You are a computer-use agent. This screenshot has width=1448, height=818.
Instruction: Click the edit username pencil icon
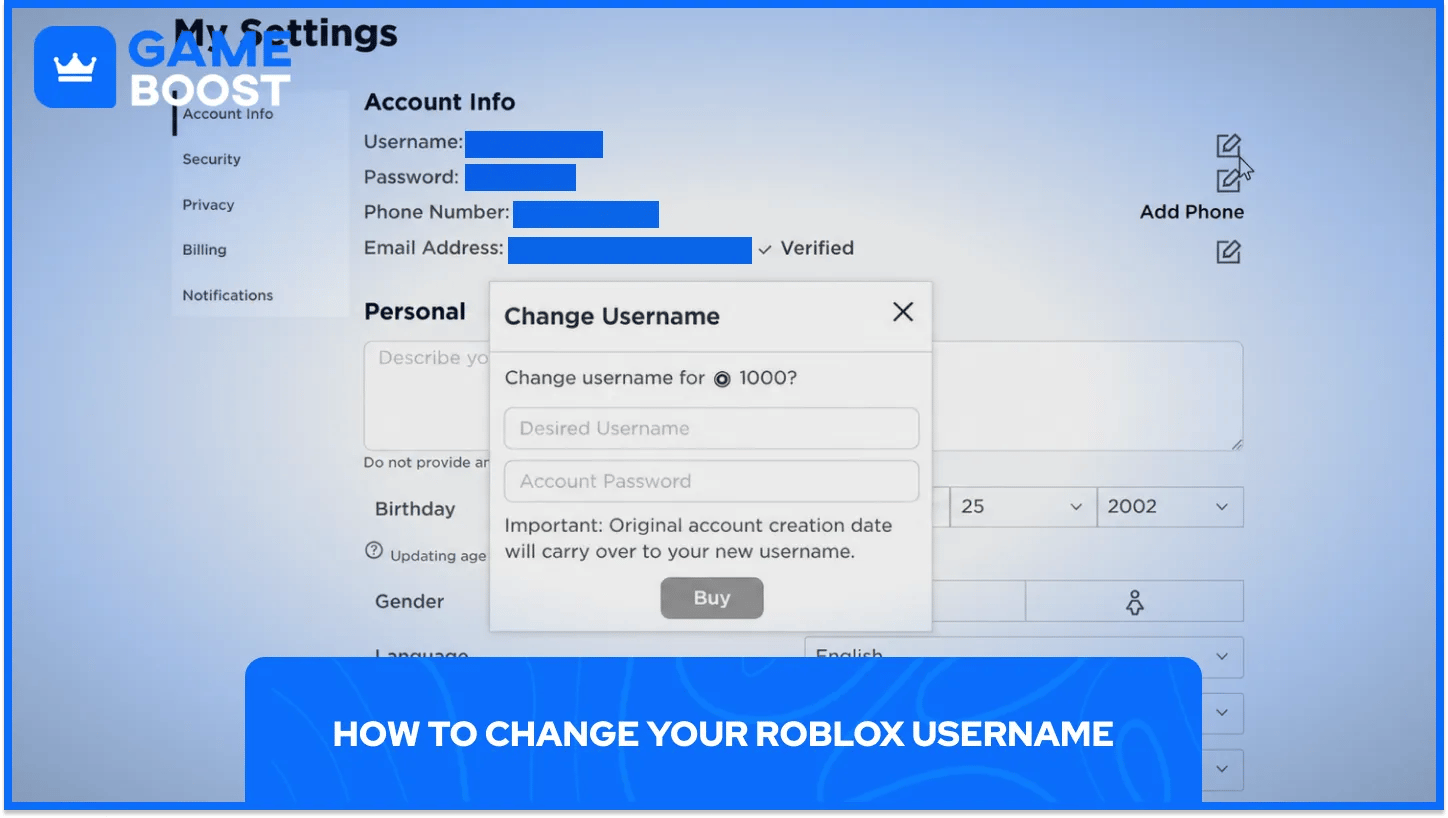click(x=1229, y=146)
